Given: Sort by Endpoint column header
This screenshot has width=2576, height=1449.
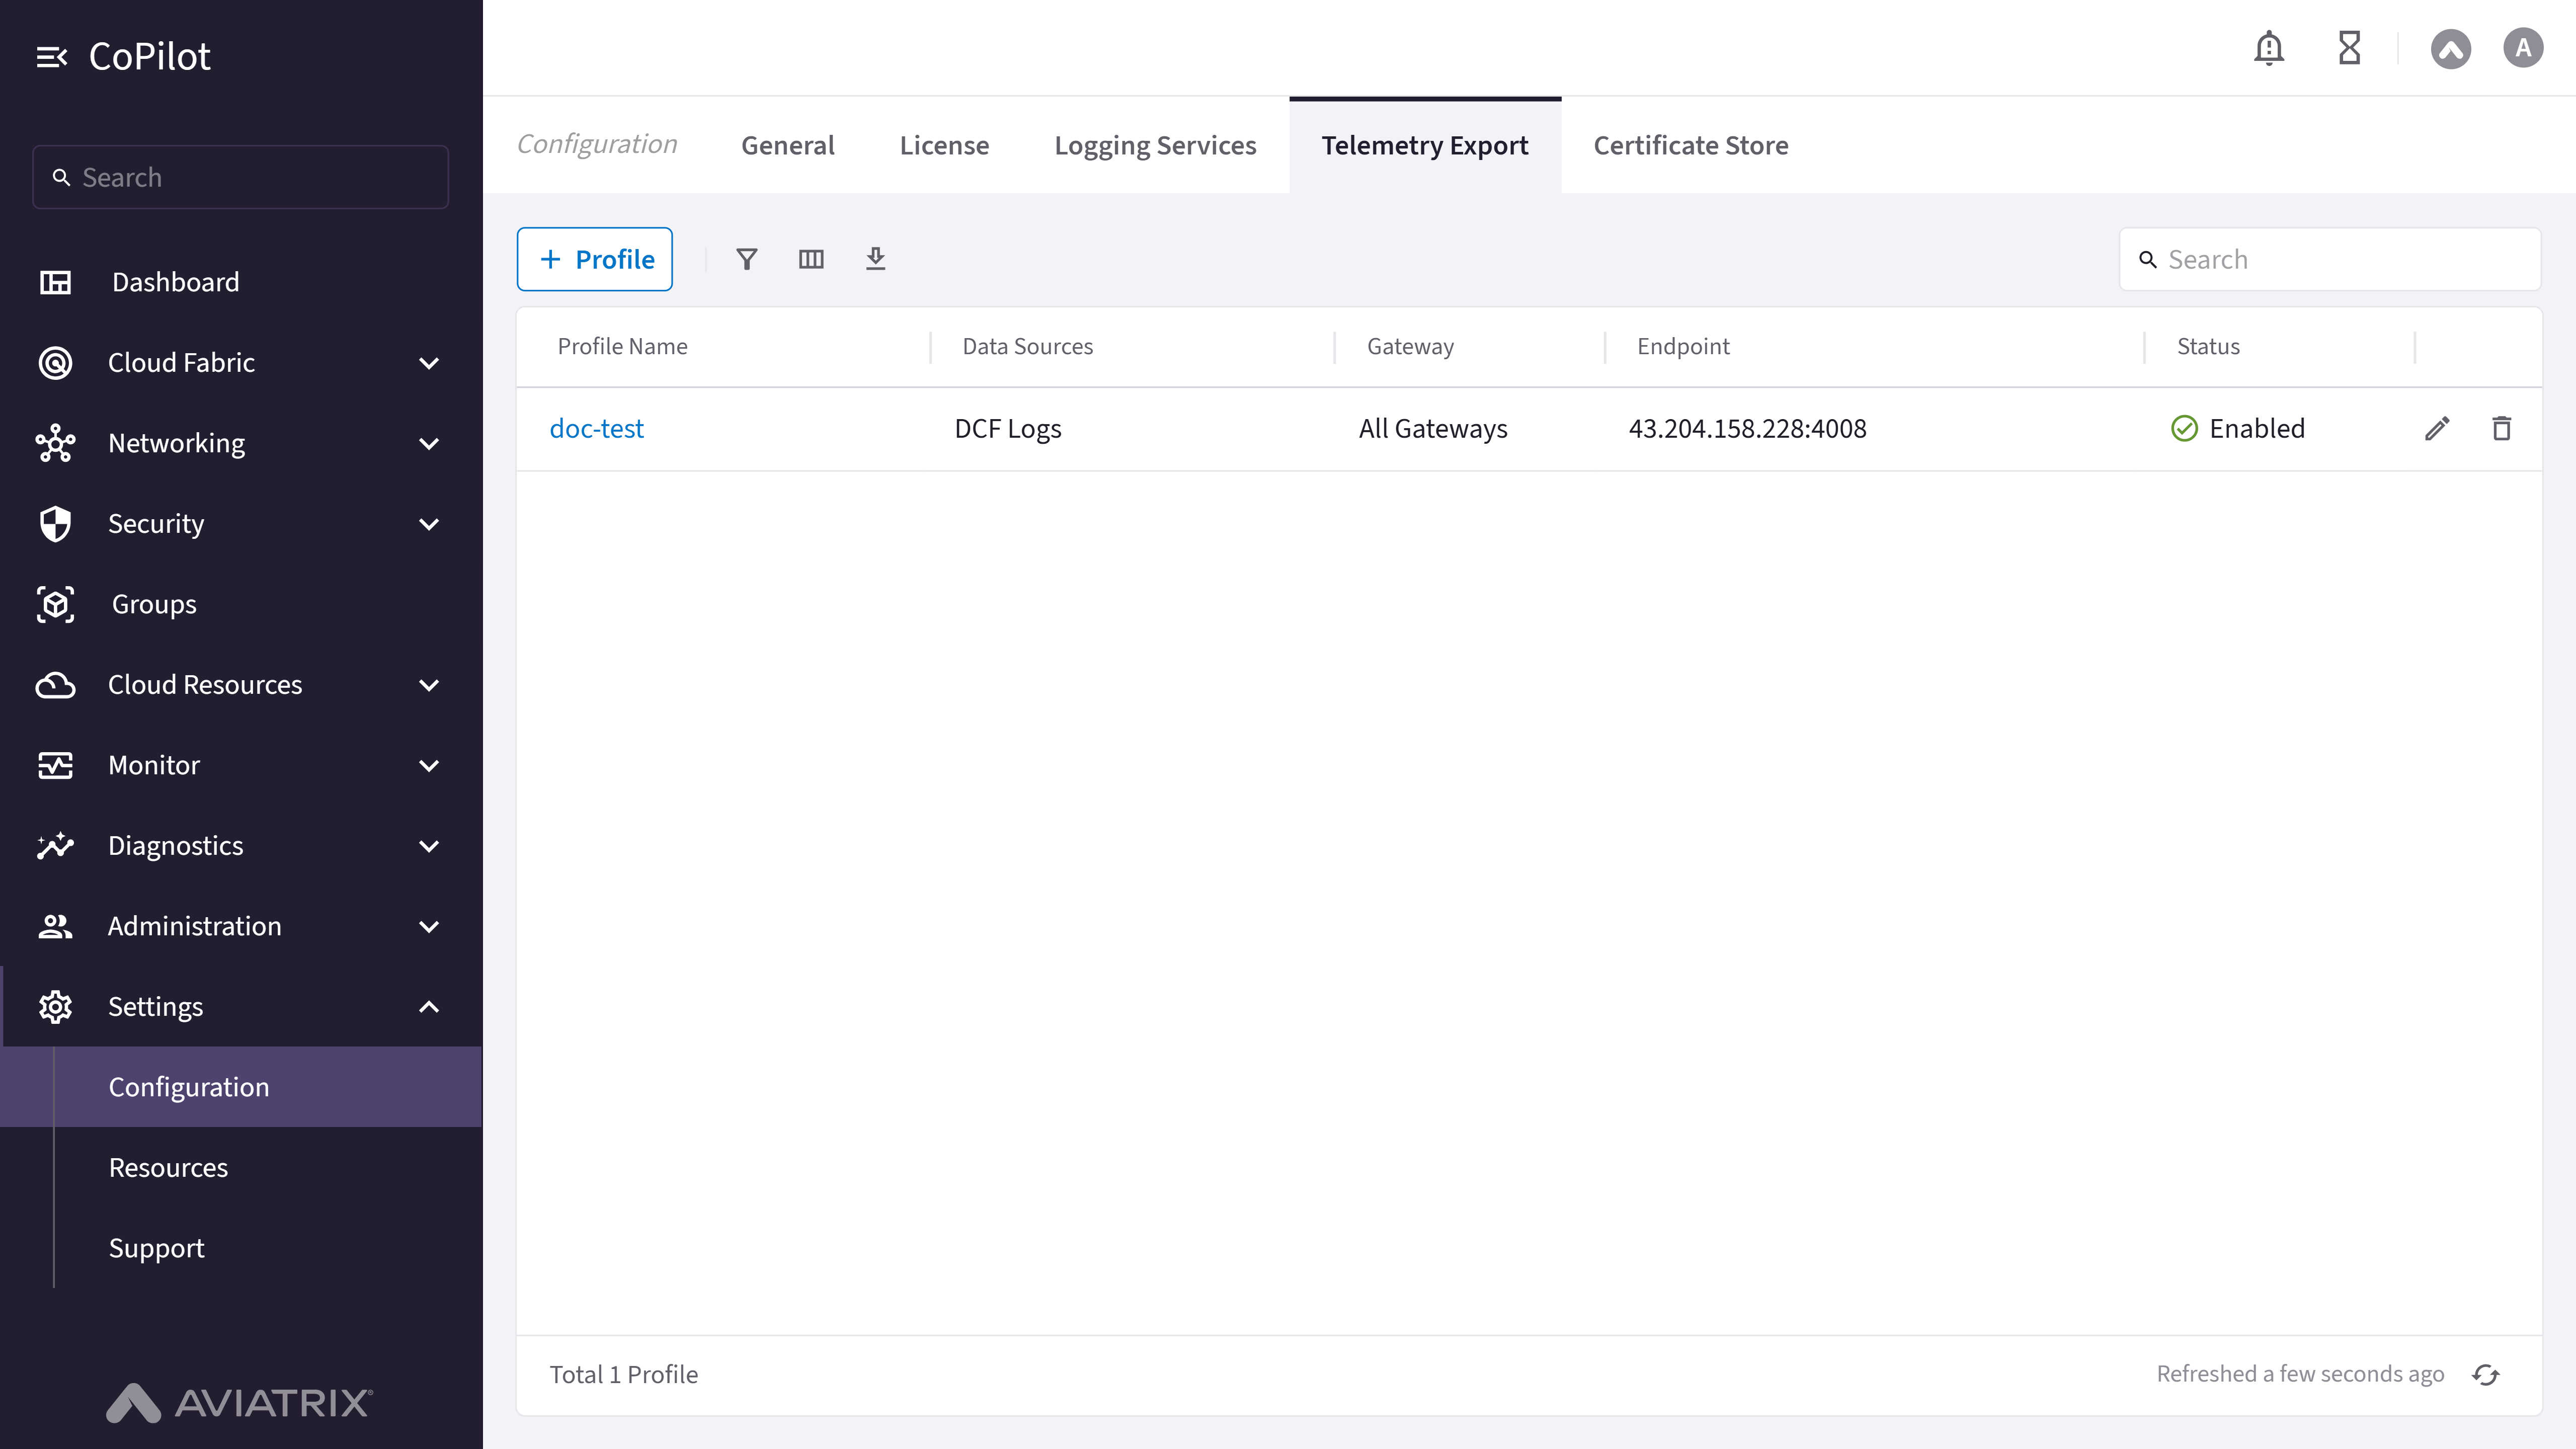Looking at the screenshot, I should click(x=1683, y=347).
